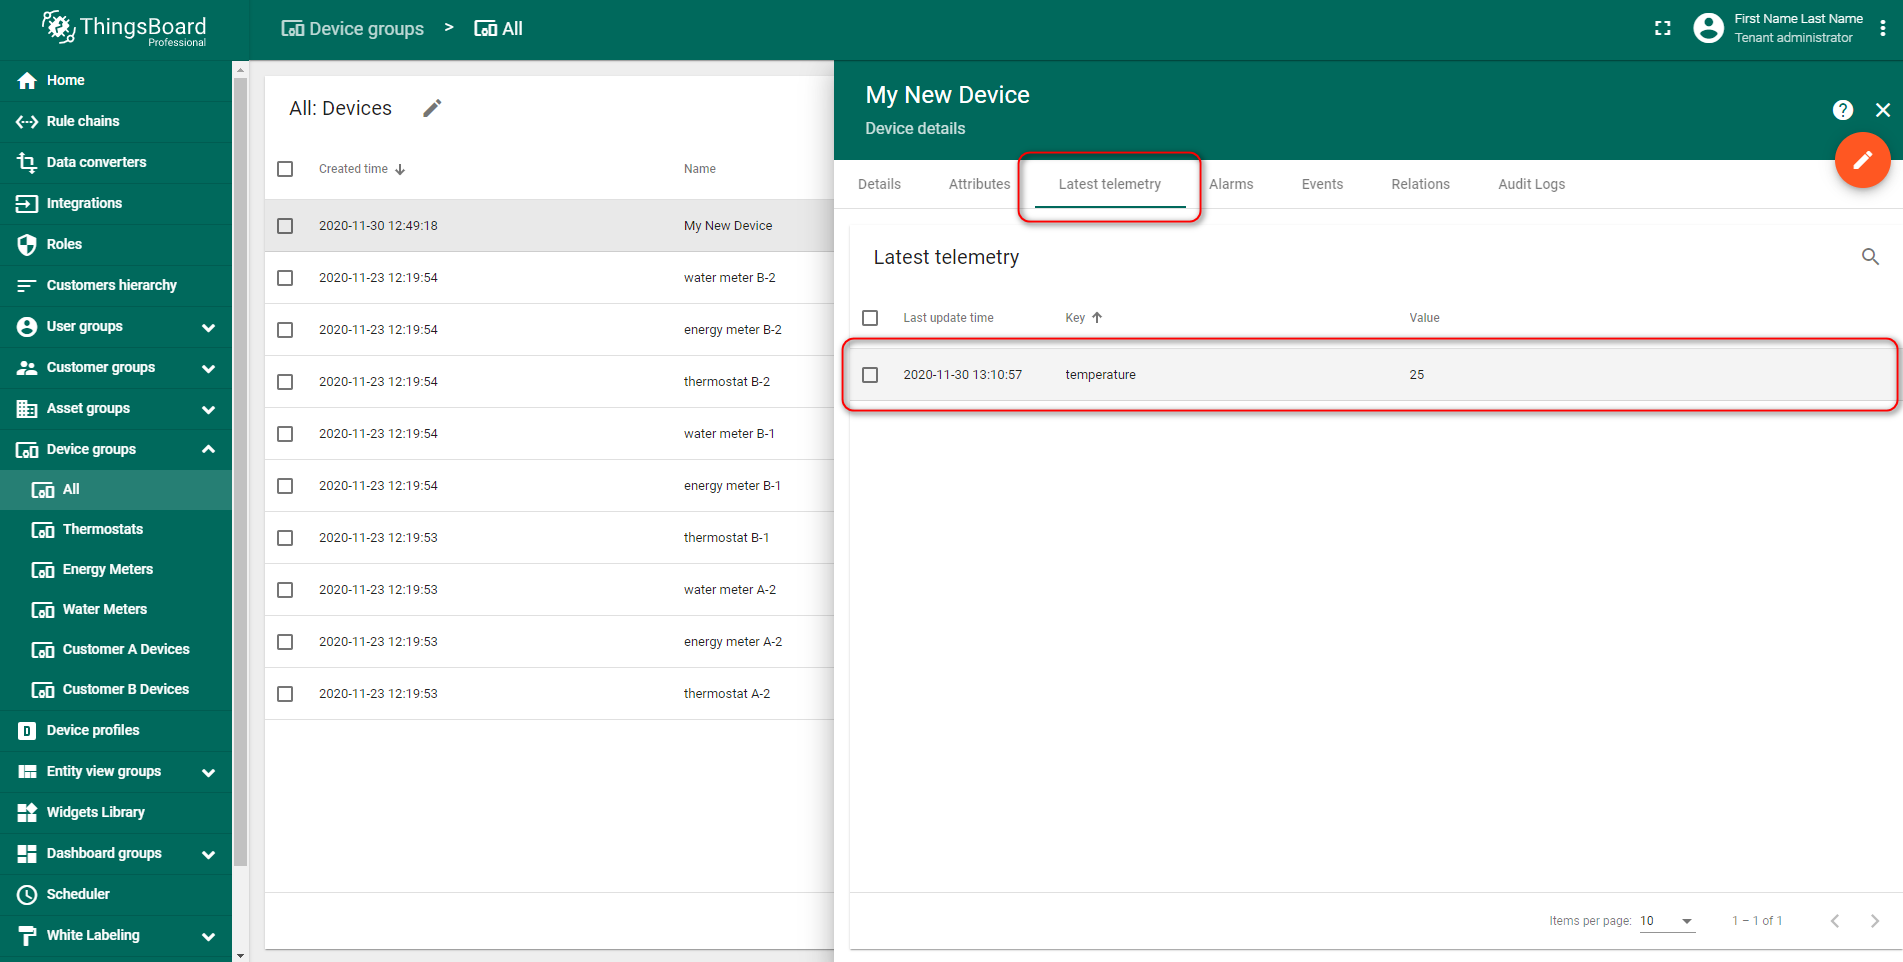This screenshot has width=1903, height=962.
Task: Open the Customers hierarchy icon
Action: 27,285
